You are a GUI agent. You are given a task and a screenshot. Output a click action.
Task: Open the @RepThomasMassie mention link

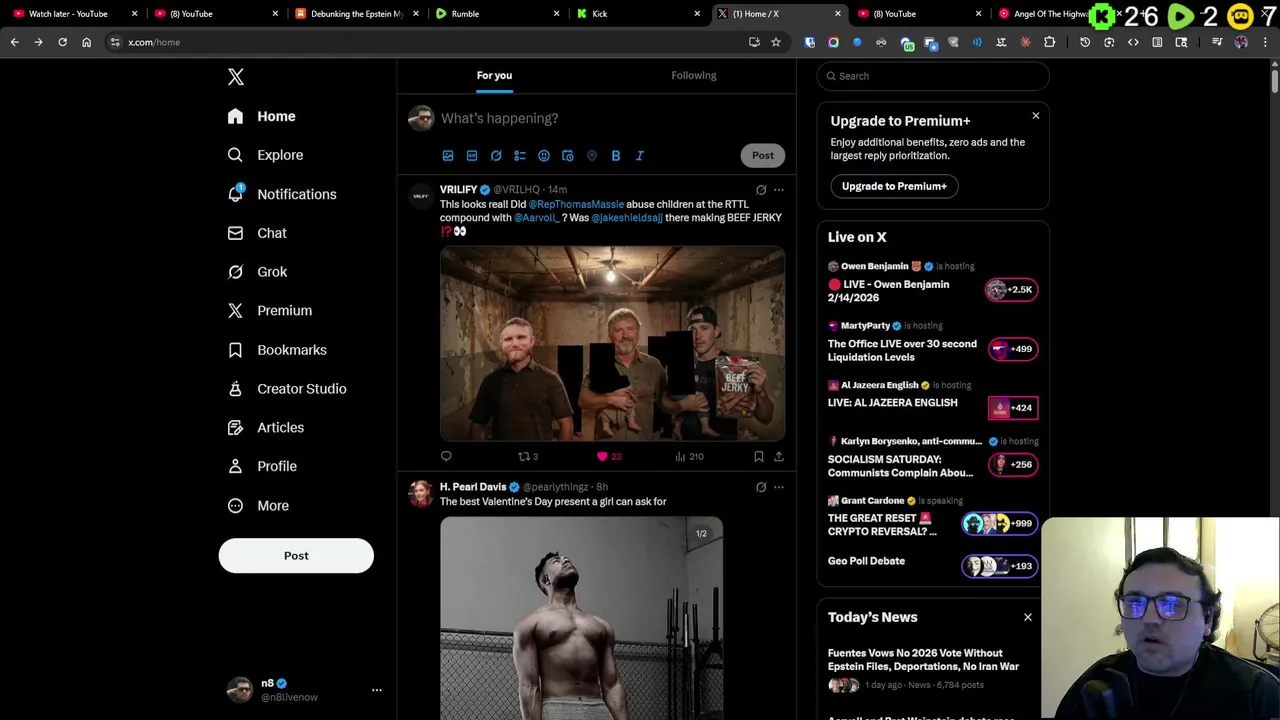click(576, 204)
